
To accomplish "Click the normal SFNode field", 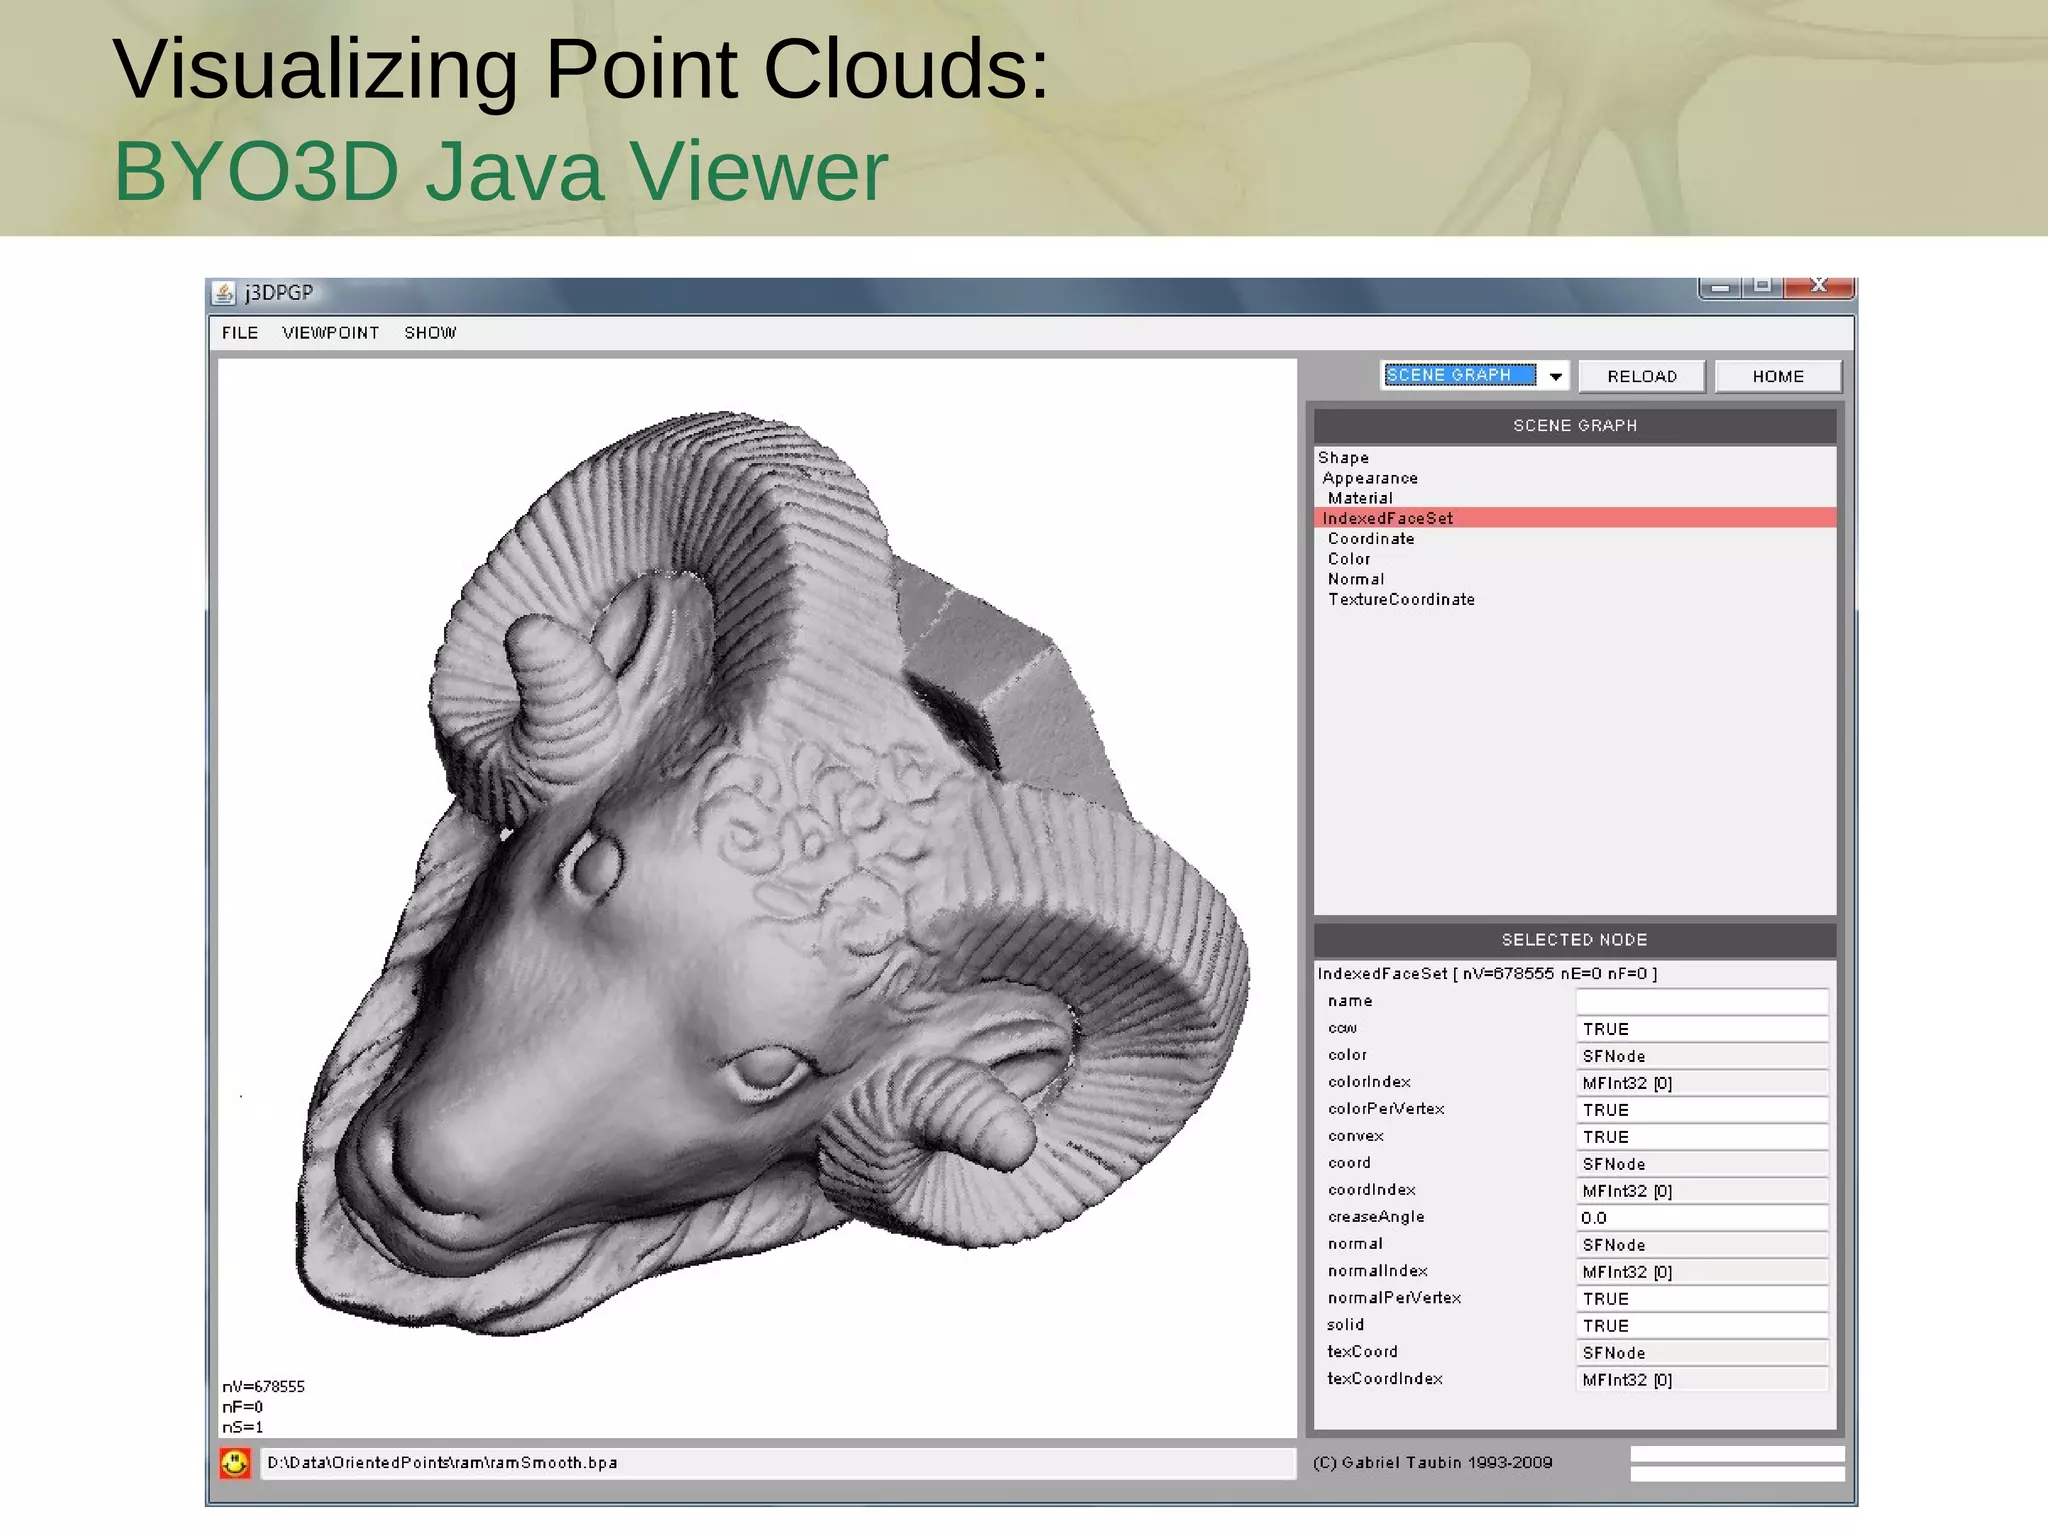I will point(1702,1245).
